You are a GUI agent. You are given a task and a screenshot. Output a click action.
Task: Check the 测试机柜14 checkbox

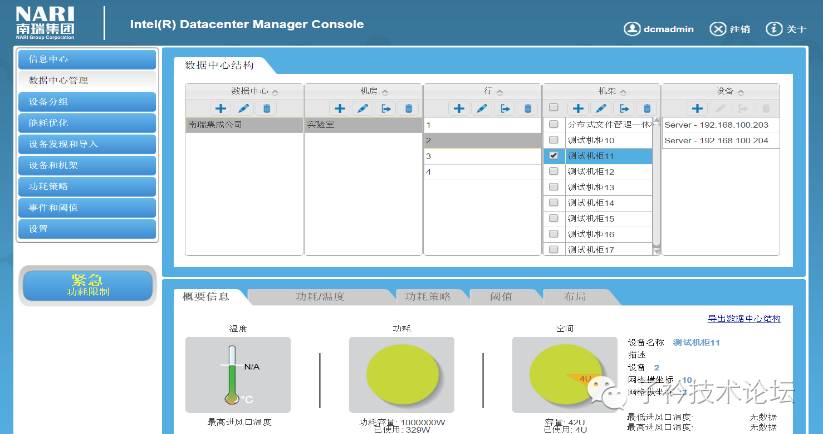pos(553,203)
